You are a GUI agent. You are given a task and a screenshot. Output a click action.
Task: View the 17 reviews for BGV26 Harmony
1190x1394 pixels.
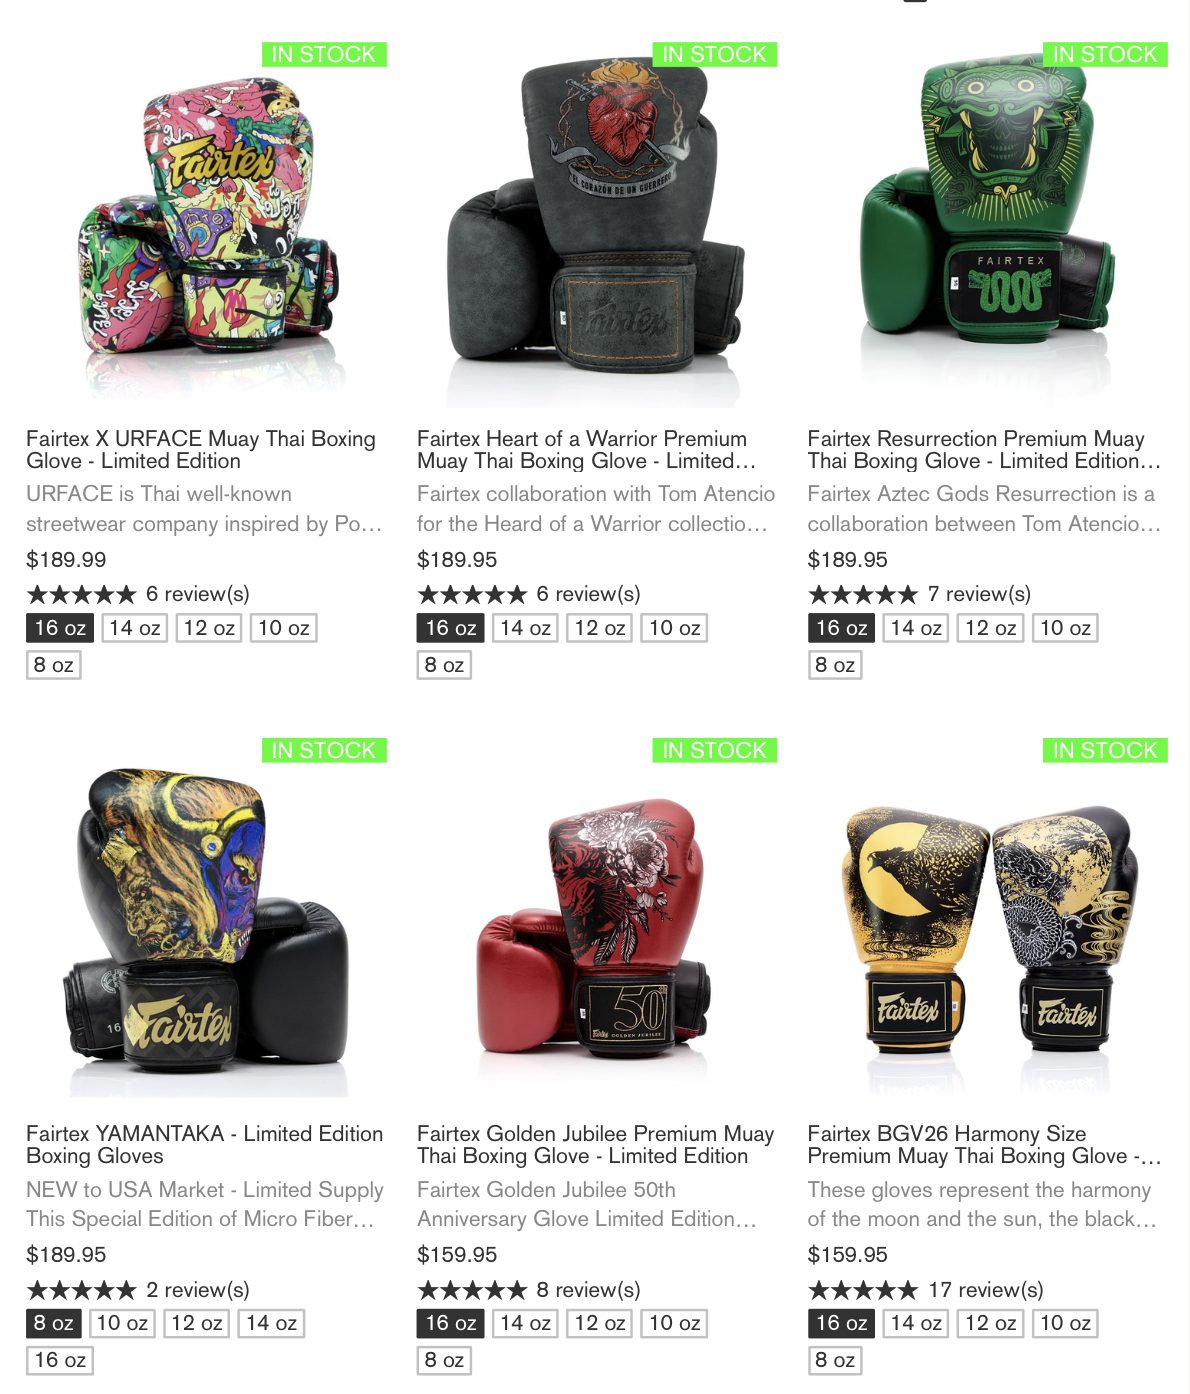[x=986, y=1290]
